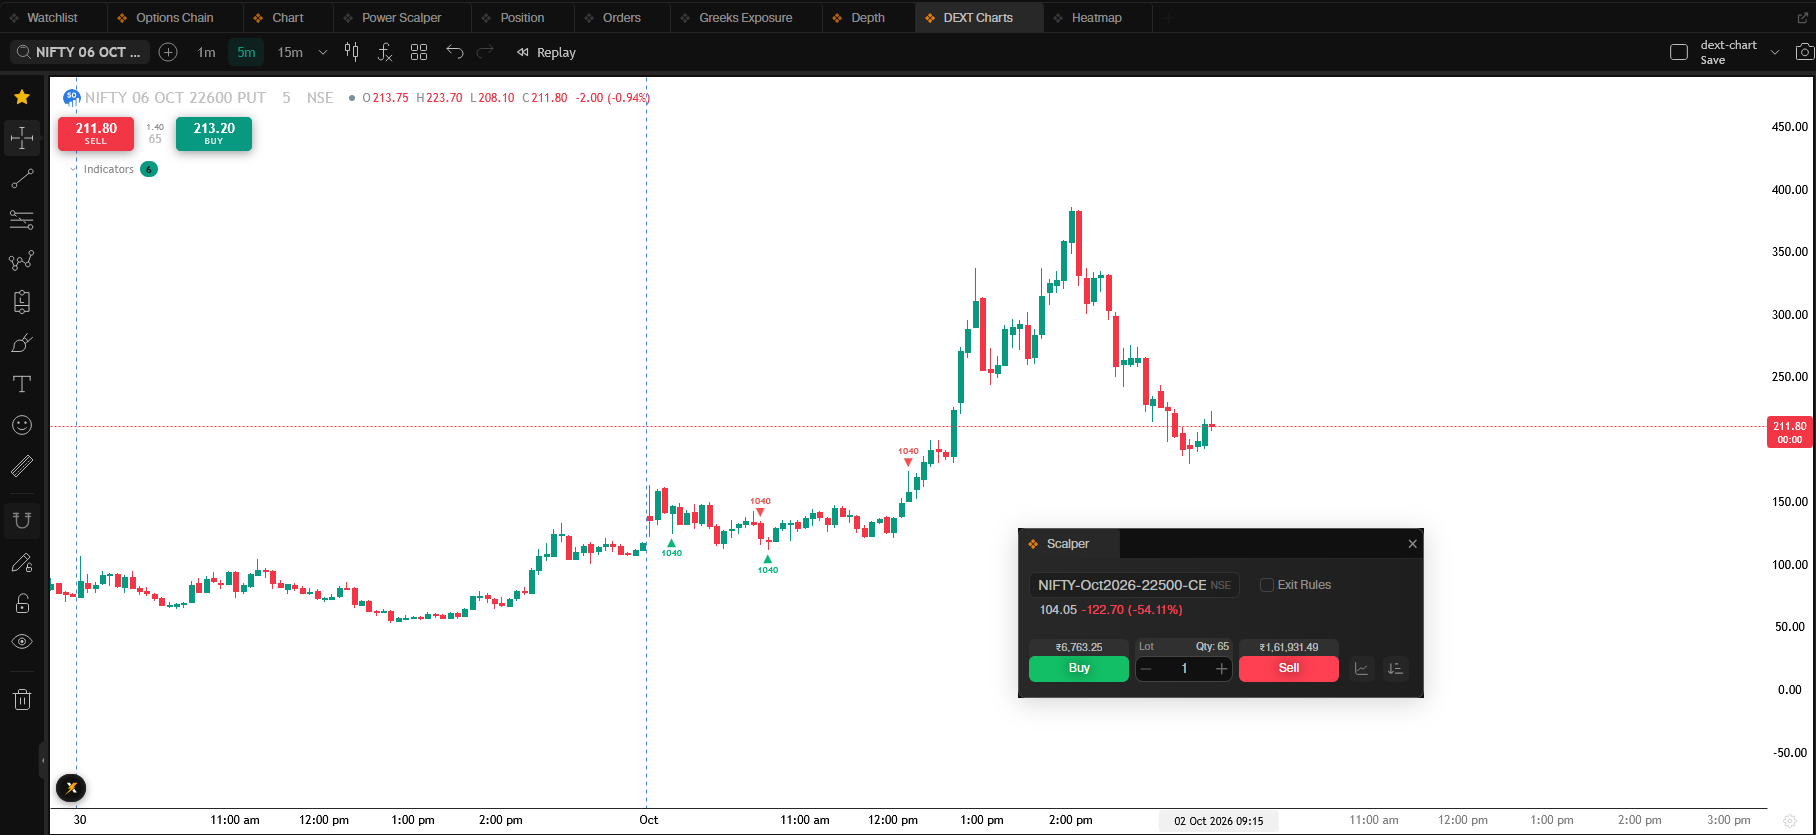
Task: Select the trend line drawing tool
Action: pyautogui.click(x=22, y=179)
